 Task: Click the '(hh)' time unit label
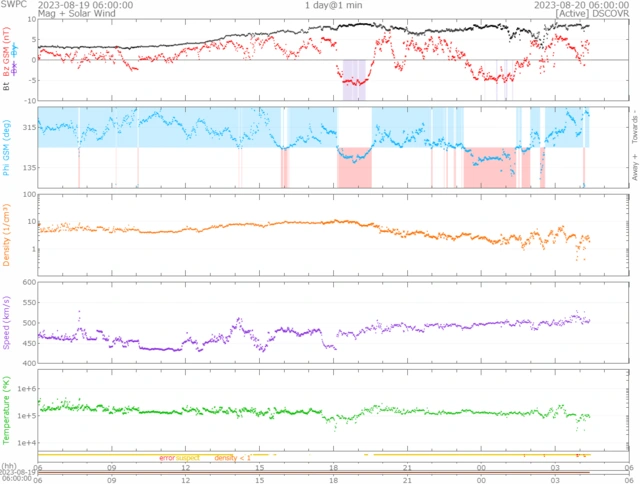[x=9, y=466]
